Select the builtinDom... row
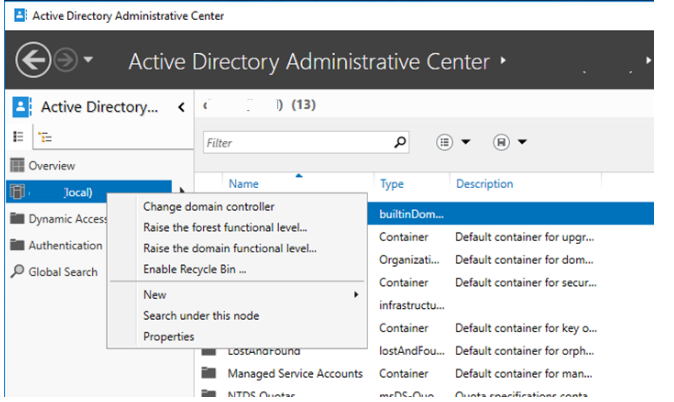Viewport: 674px width, 402px height. coord(511,214)
